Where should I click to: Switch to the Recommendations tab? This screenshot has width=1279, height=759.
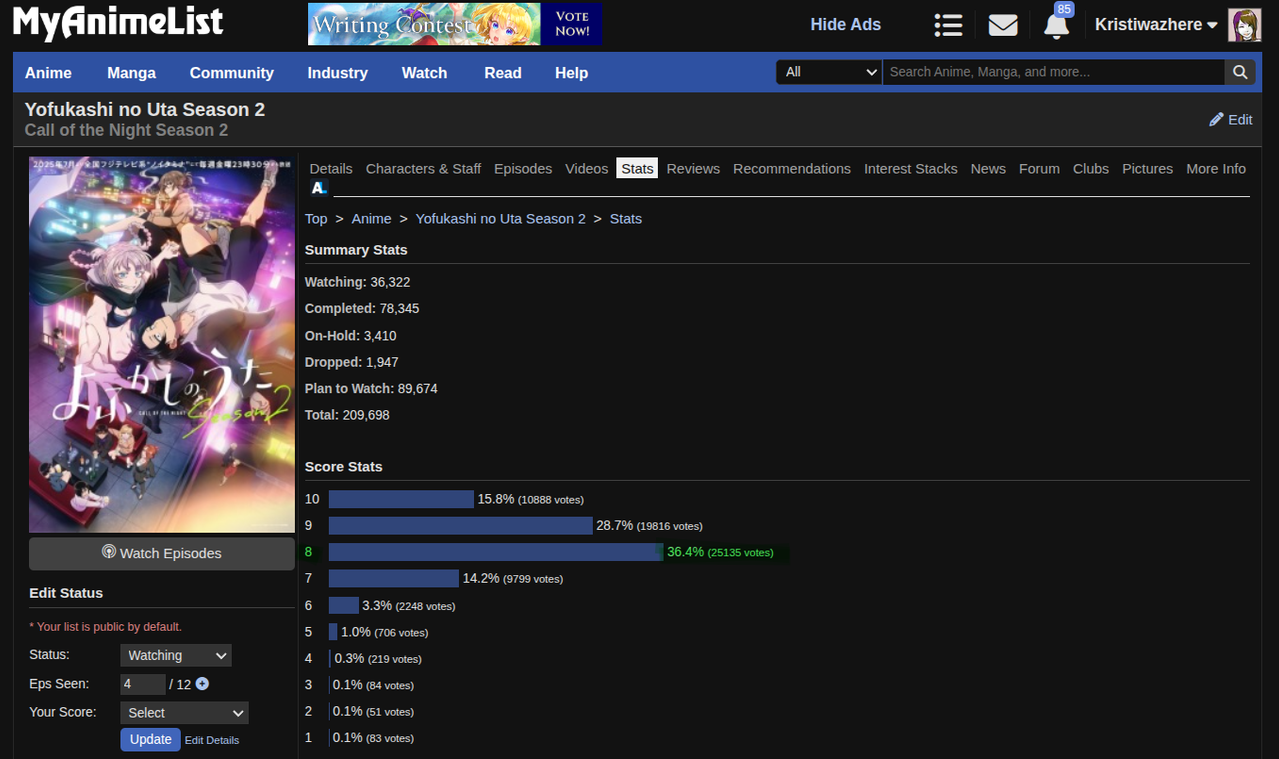tap(792, 168)
